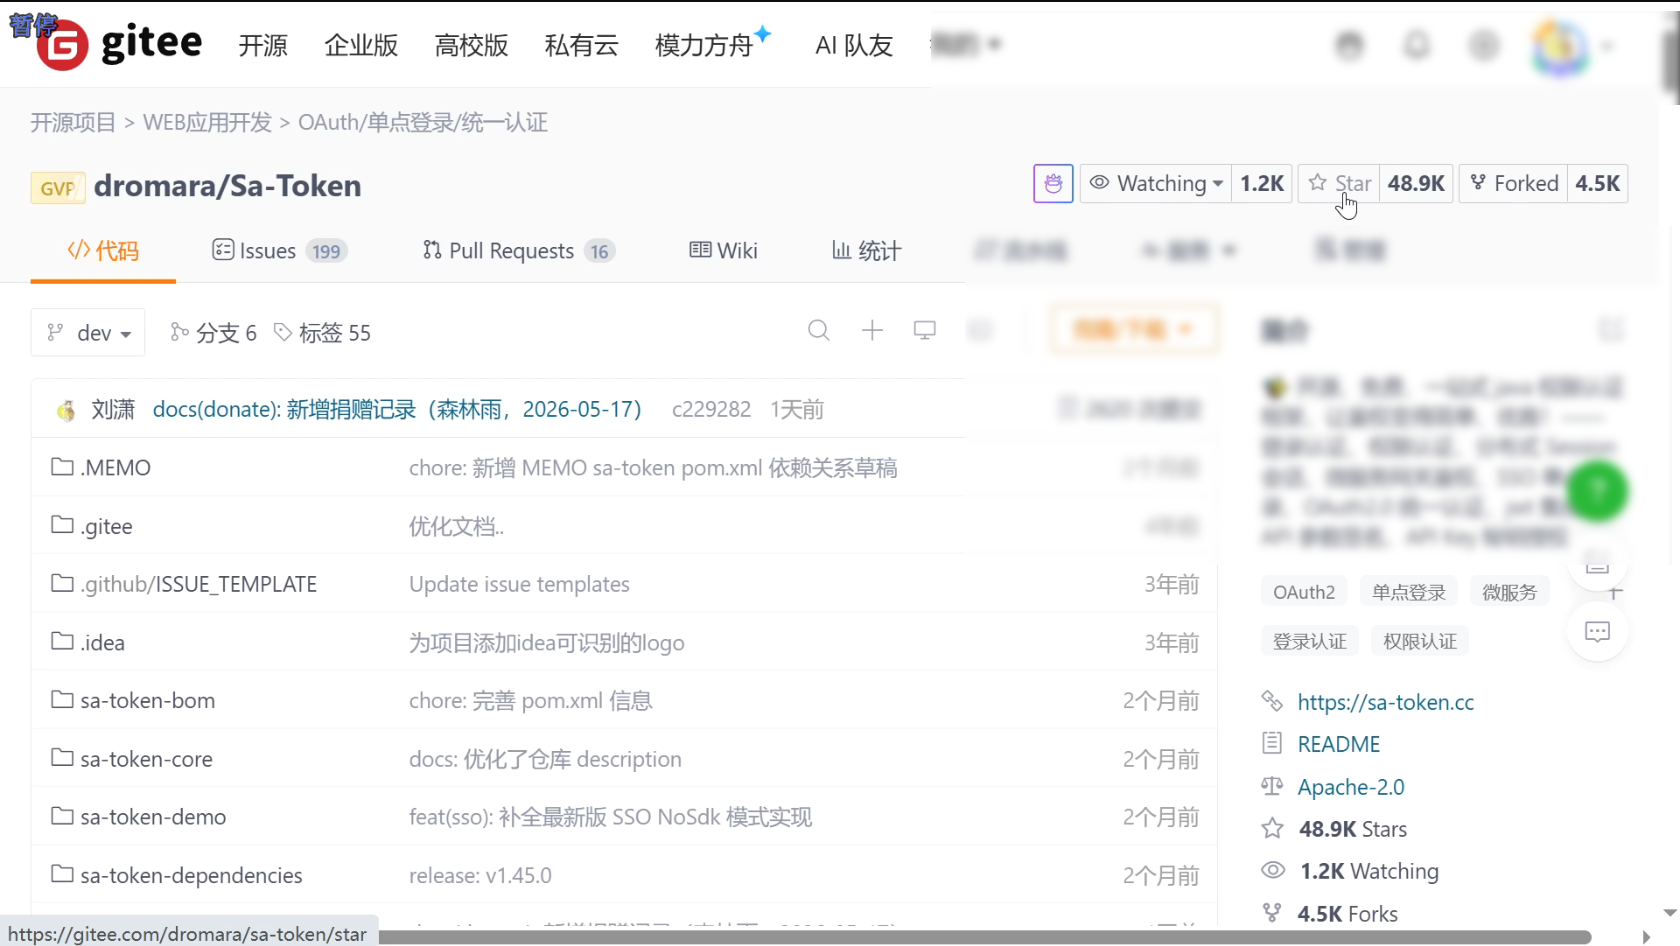Open the 模力方舟 menu item
Screen dimensions: 1680x946
(712, 44)
